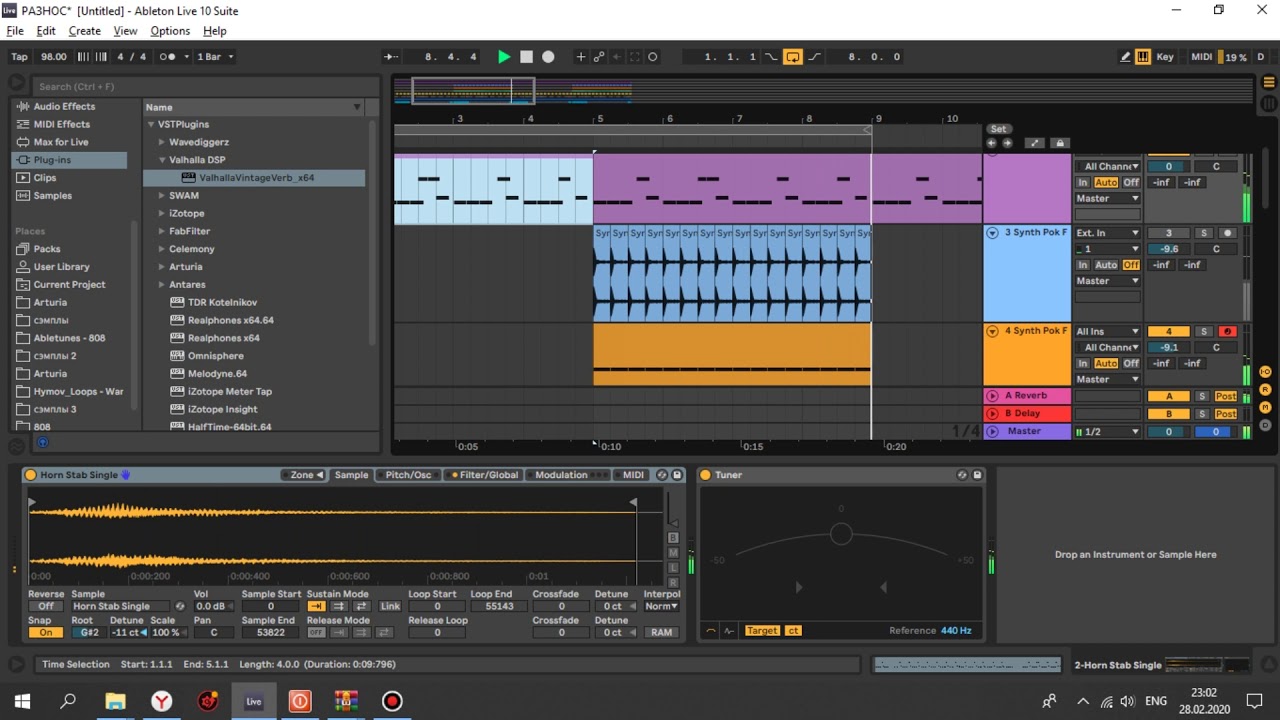
Task: Toggle the Draw Mode pencil icon
Action: 1125,57
